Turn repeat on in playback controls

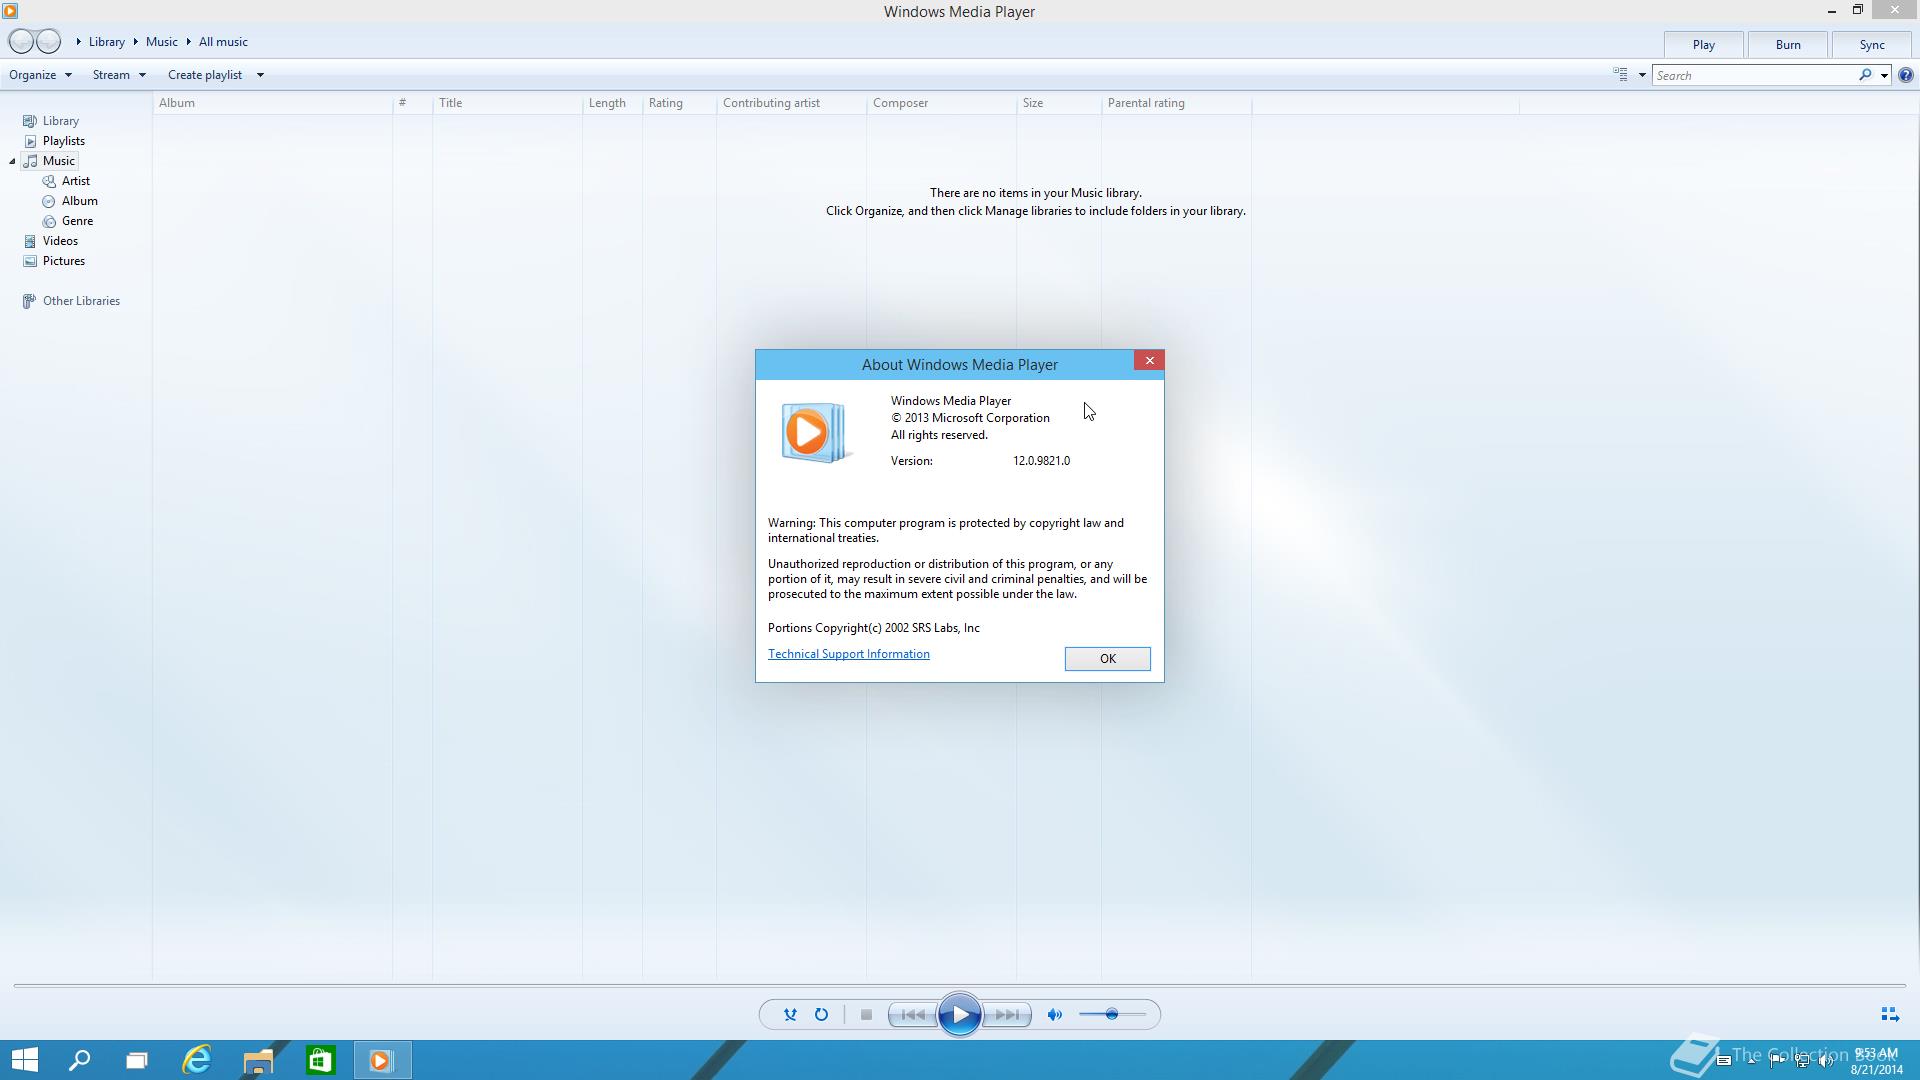pyautogui.click(x=821, y=1015)
